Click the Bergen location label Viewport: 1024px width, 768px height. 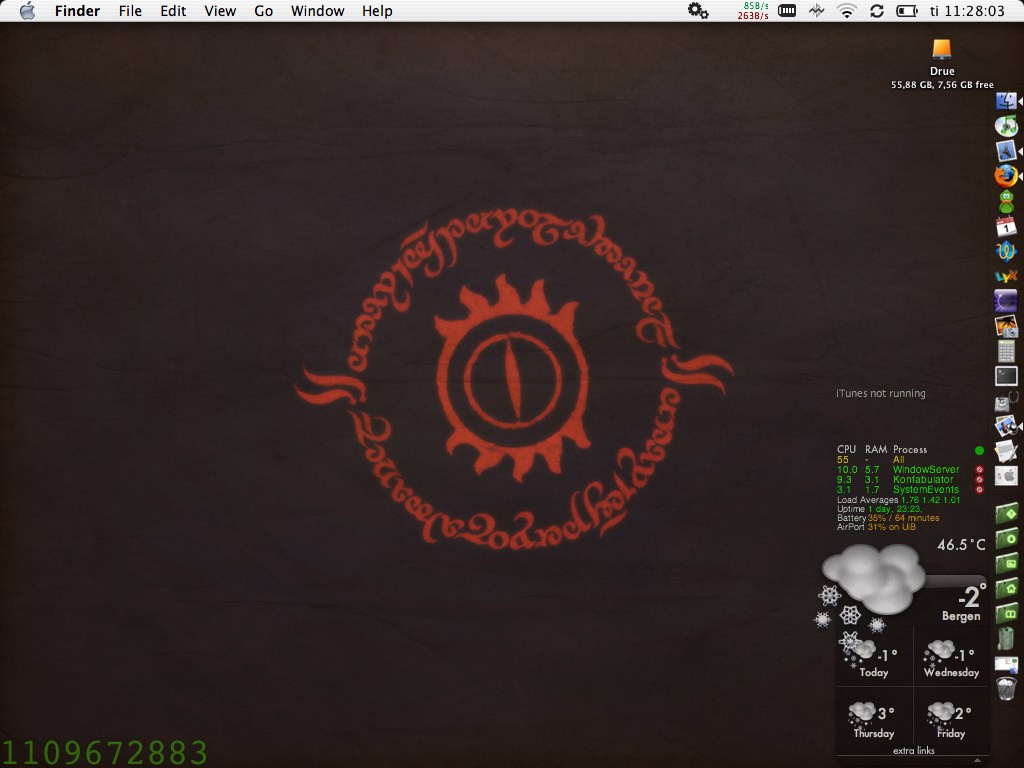tap(961, 616)
